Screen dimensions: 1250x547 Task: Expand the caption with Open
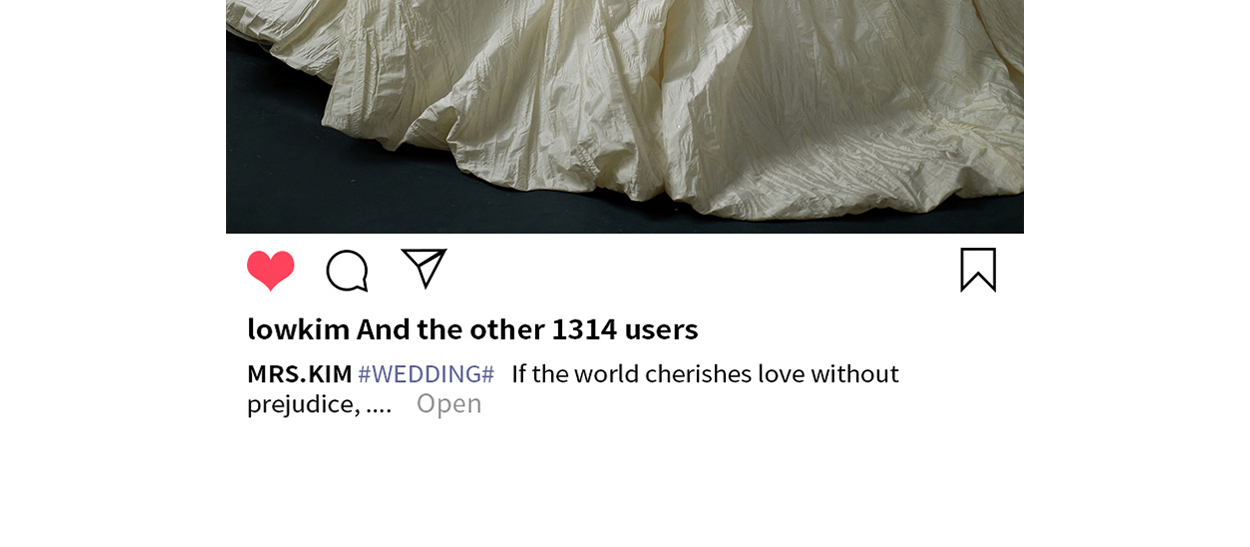click(449, 404)
